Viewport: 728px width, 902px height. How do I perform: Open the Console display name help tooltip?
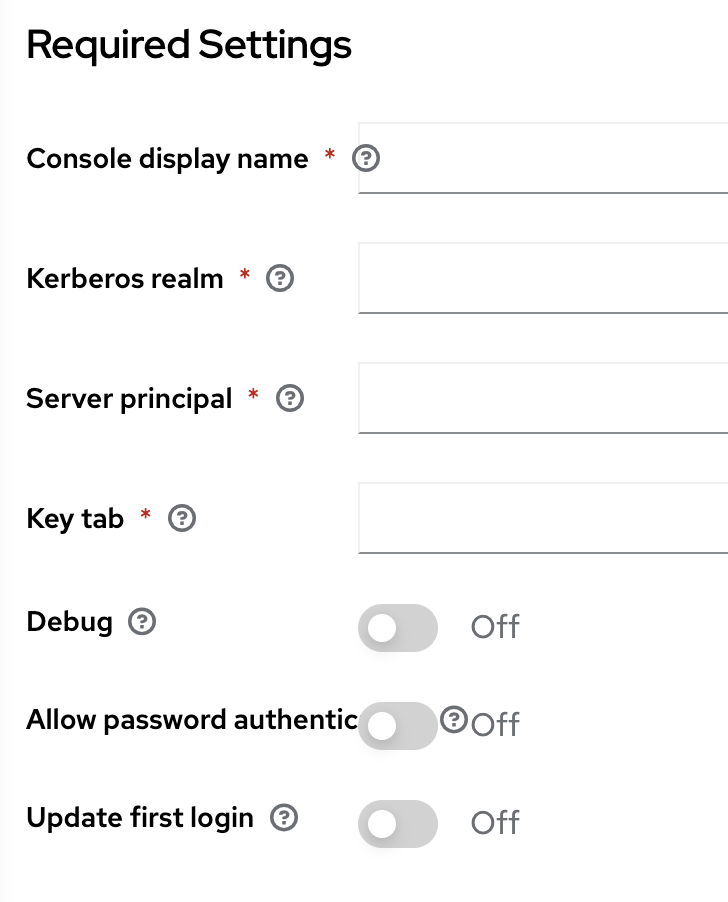coord(366,158)
